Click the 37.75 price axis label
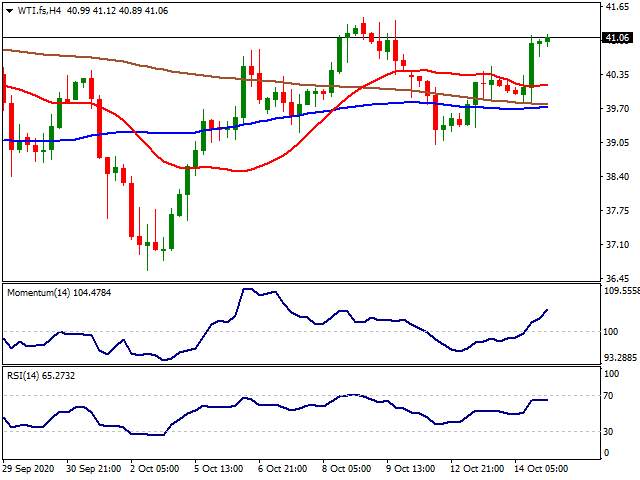The height and width of the screenshot is (480, 640). pos(618,211)
